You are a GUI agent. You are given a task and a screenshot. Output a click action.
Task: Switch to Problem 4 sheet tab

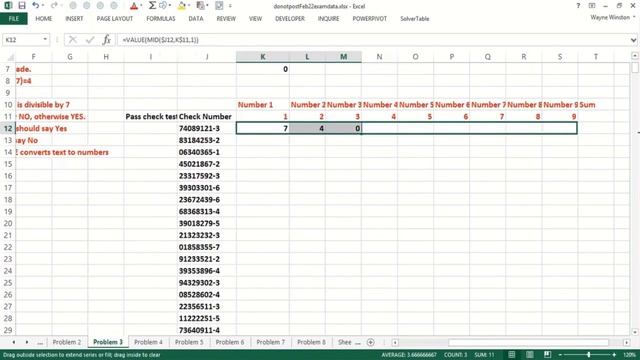pos(148,342)
